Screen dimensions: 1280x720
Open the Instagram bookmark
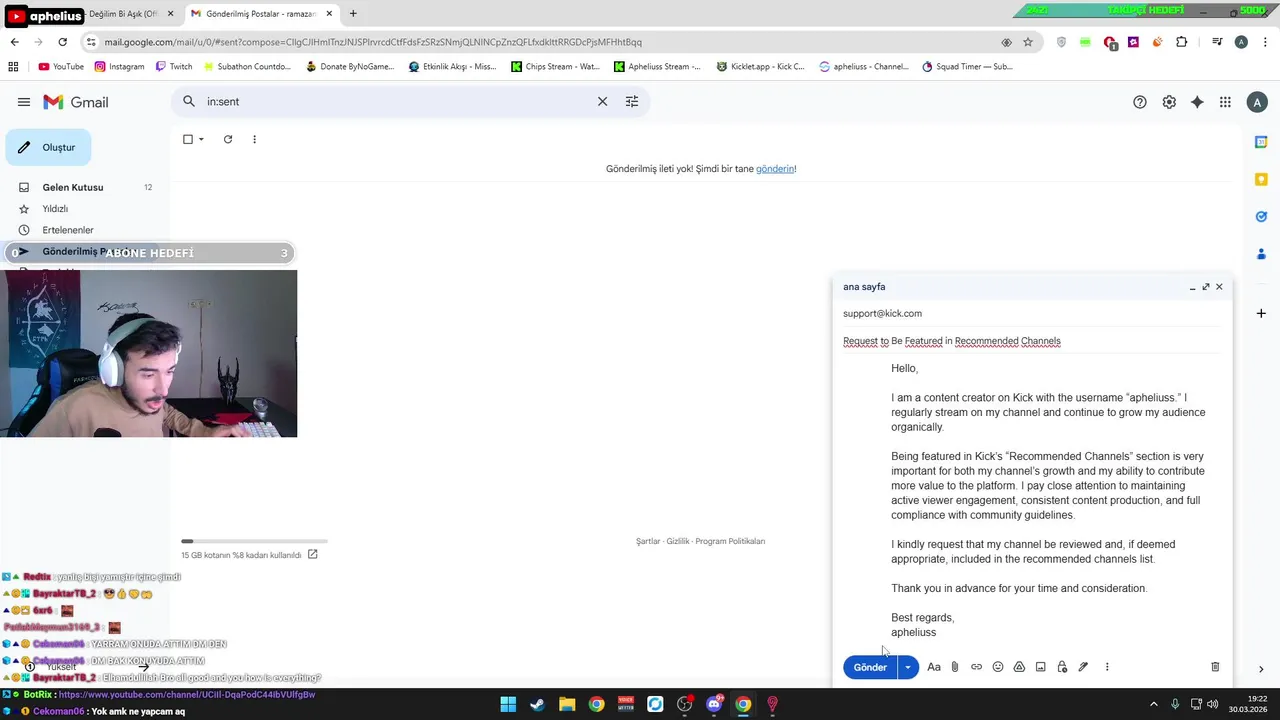[x=120, y=67]
